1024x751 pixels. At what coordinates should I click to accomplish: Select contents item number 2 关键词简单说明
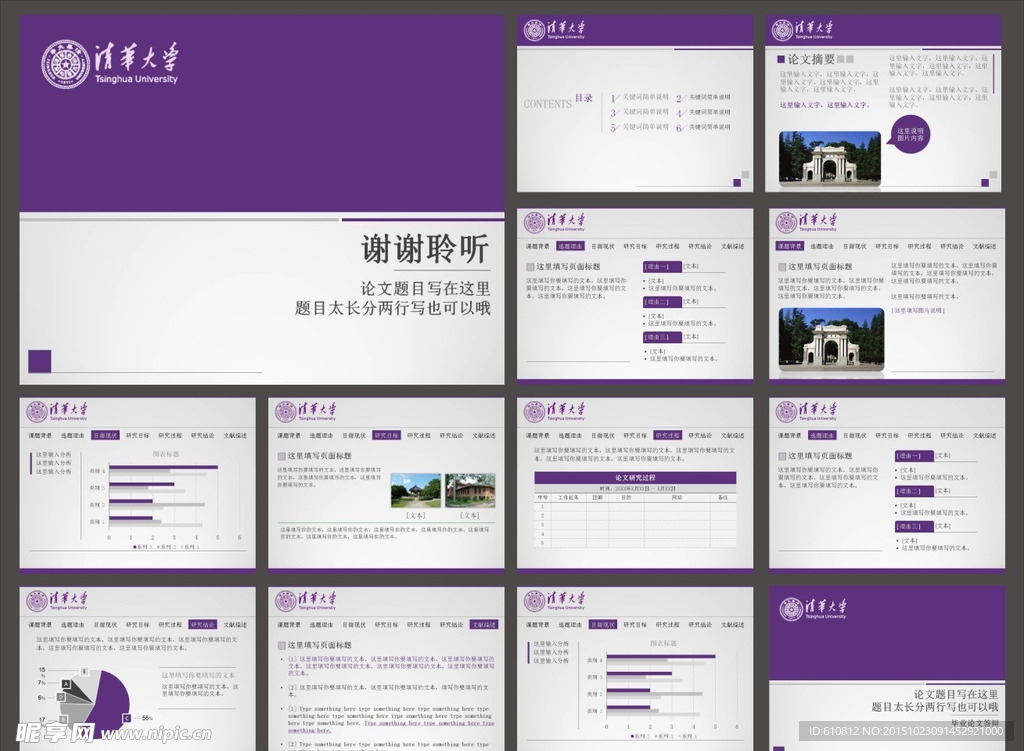703,97
